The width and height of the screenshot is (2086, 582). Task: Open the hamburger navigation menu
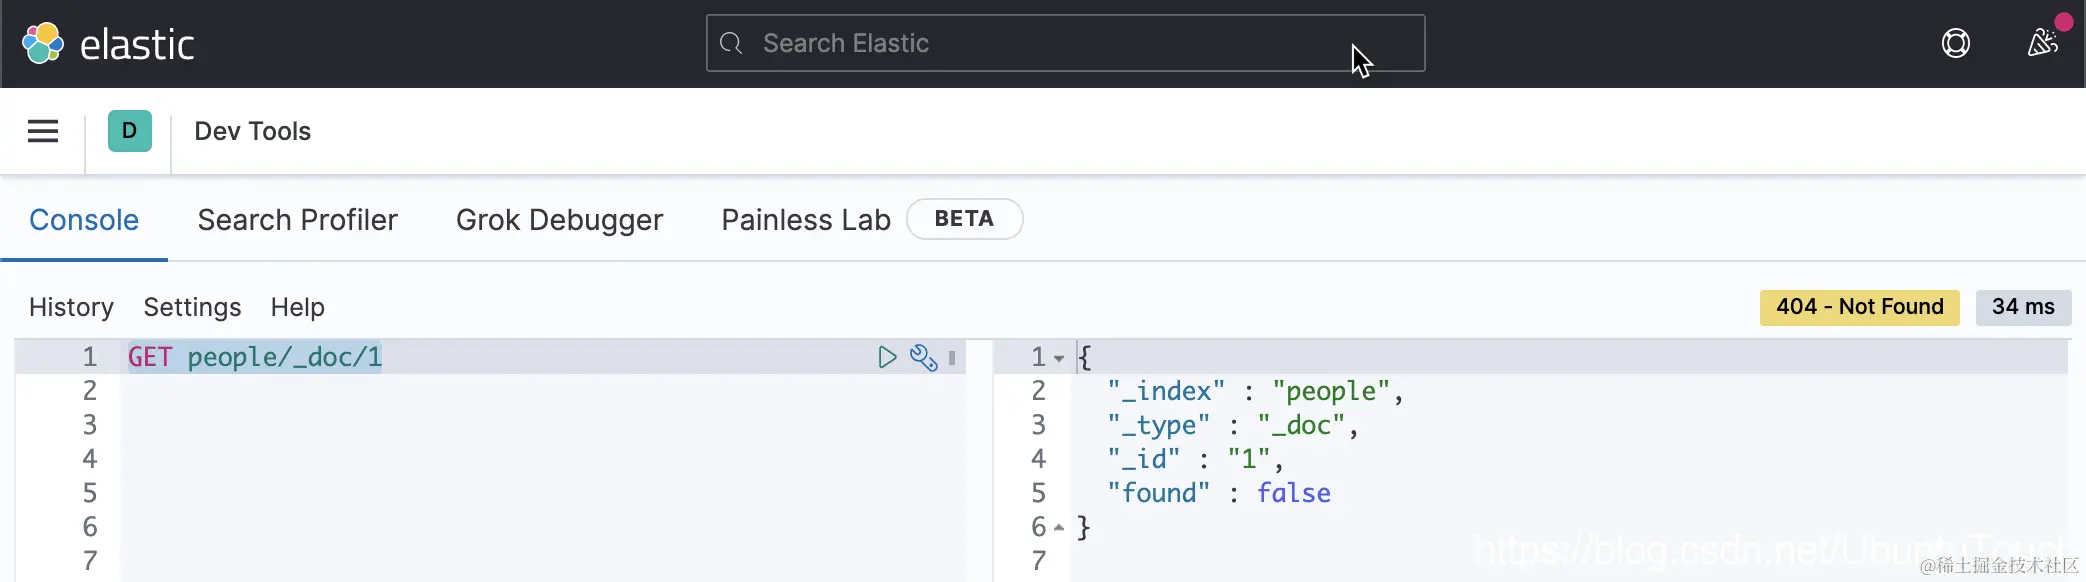coord(43,131)
